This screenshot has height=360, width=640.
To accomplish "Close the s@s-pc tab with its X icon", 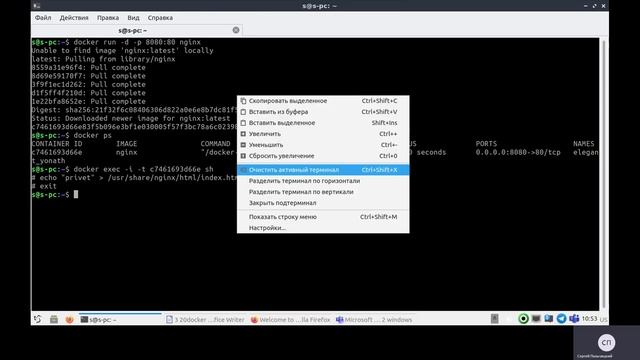I will coord(236,30).
